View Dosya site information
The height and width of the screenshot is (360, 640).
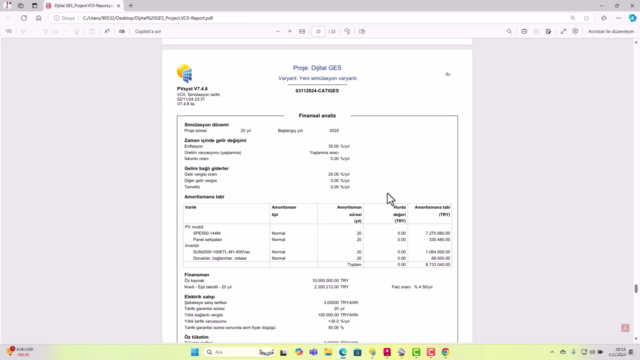click(x=64, y=18)
